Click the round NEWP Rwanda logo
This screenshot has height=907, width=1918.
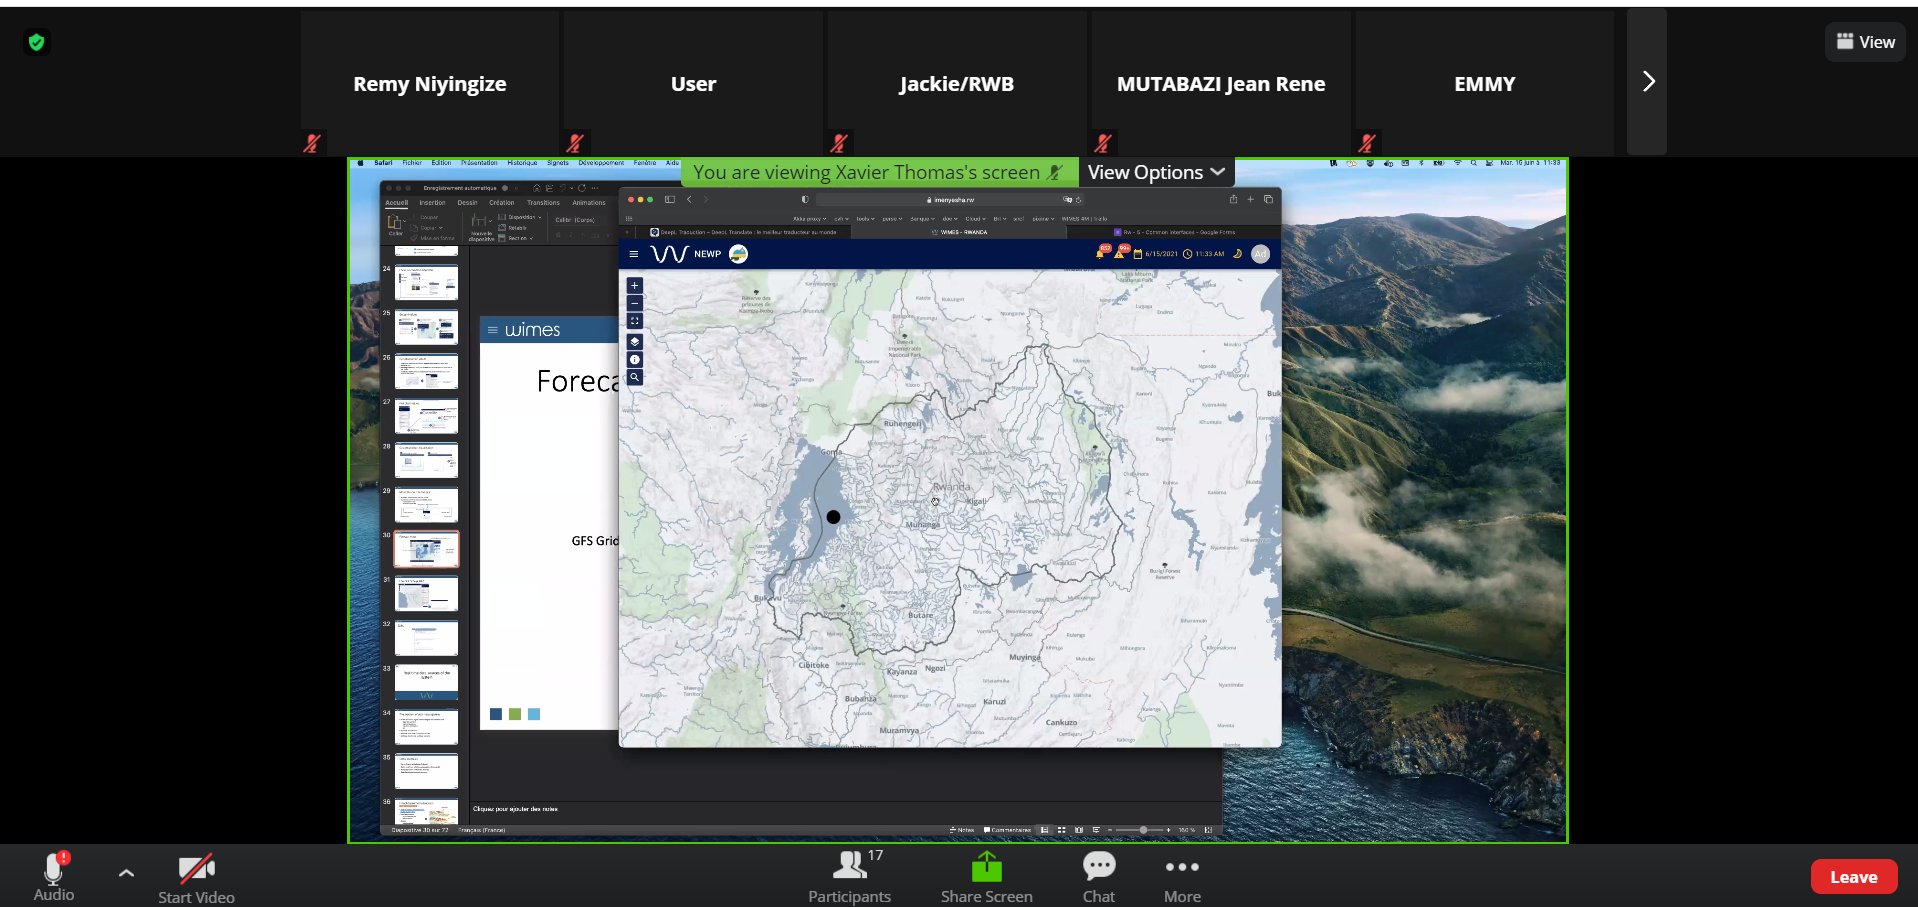(x=739, y=254)
